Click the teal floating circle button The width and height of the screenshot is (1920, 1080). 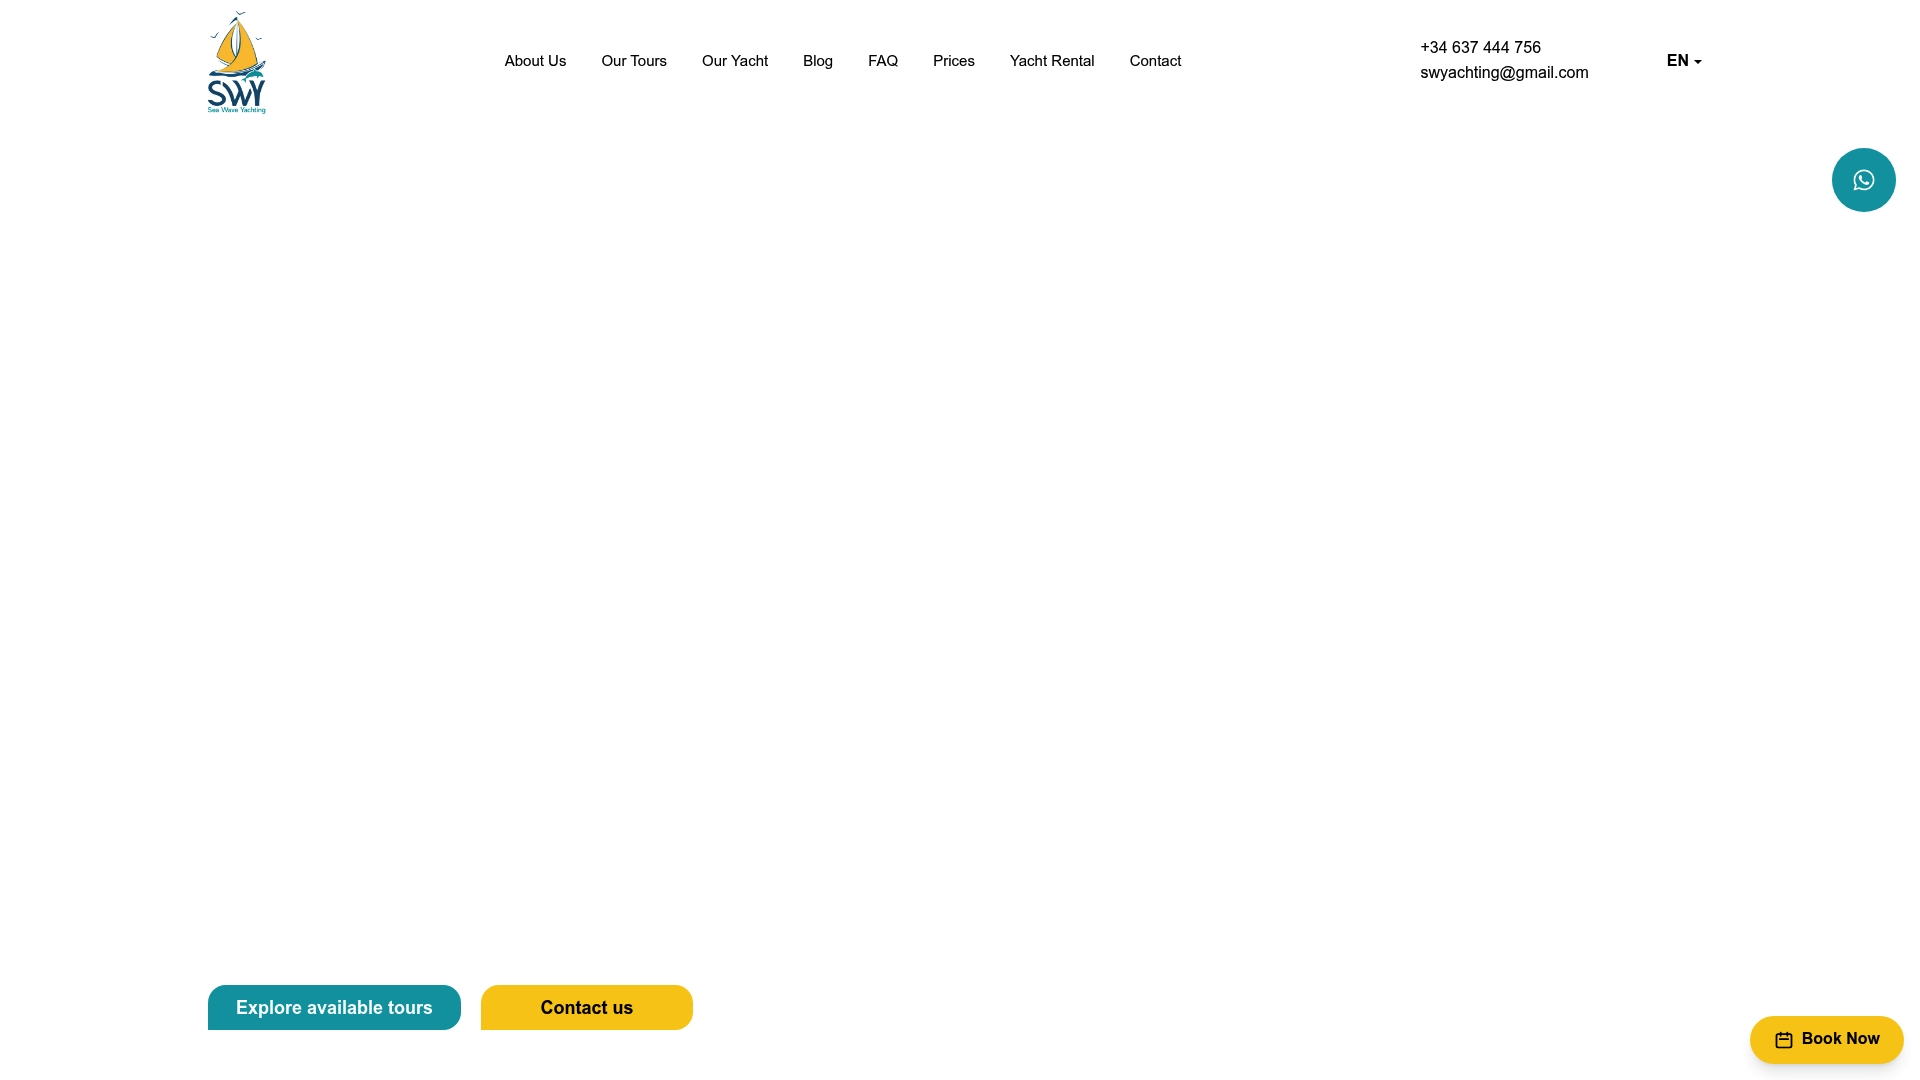[x=1863, y=179]
